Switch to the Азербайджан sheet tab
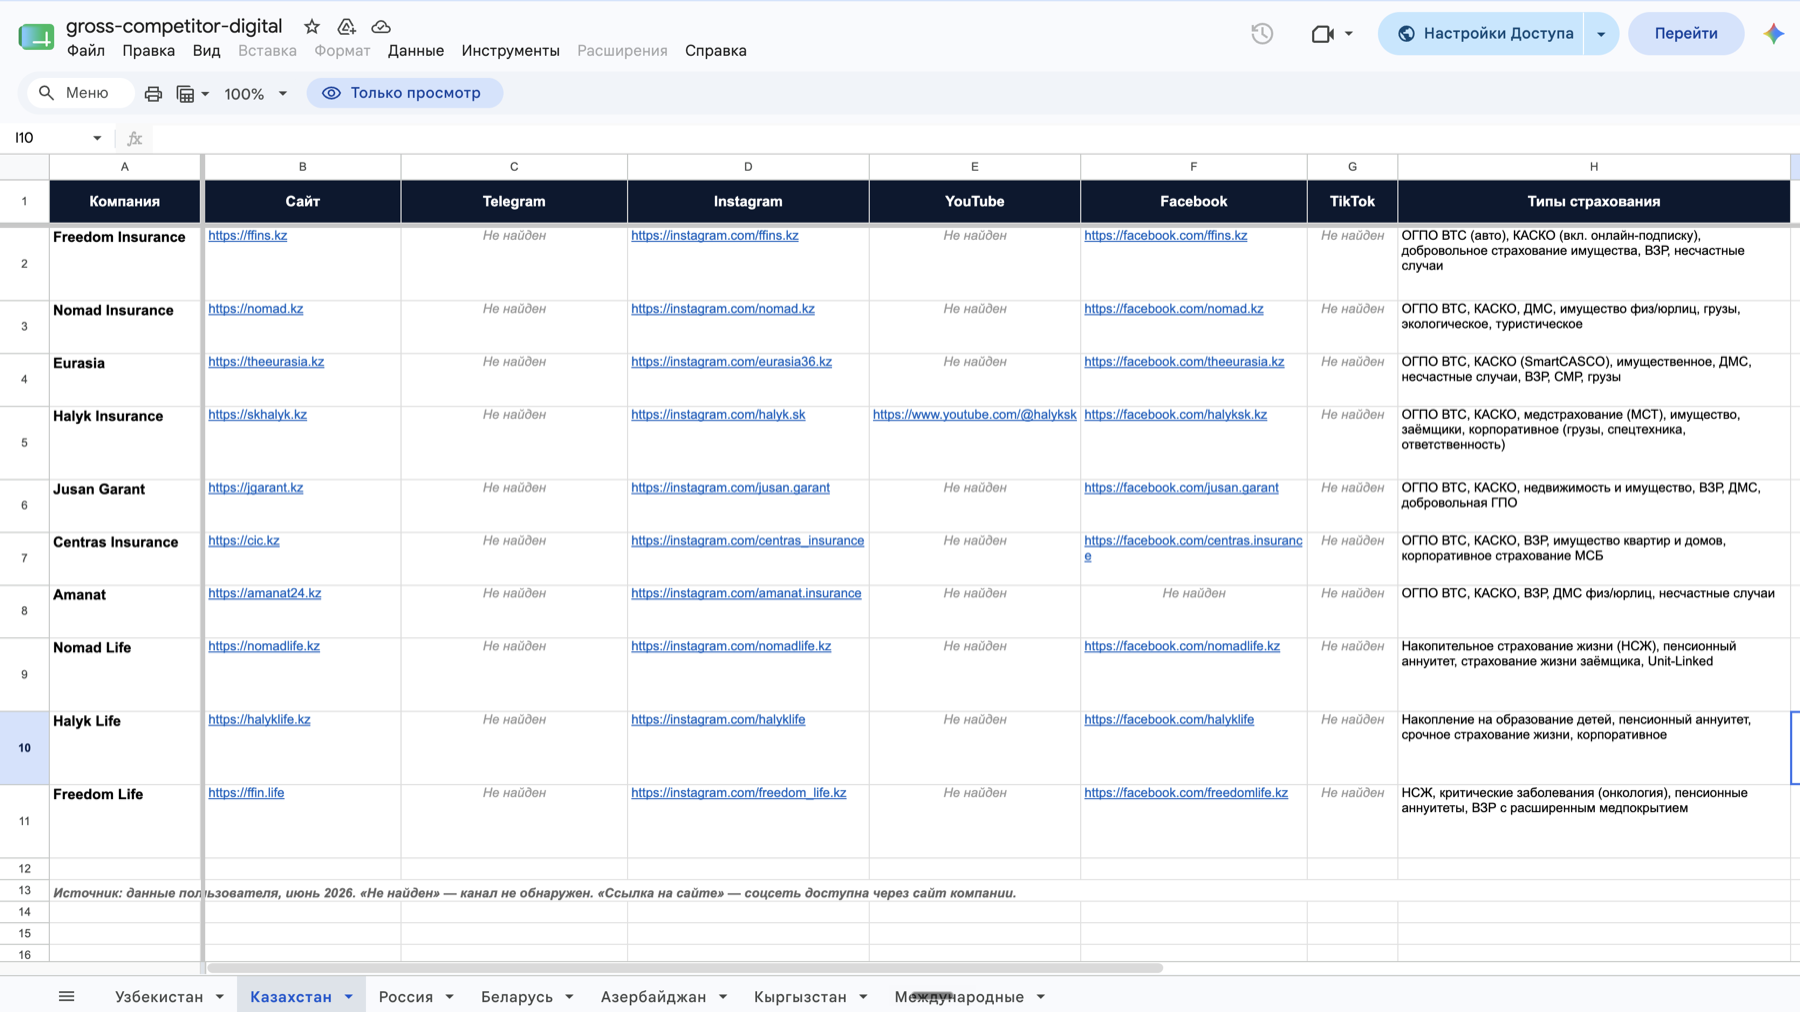1800x1012 pixels. (654, 997)
